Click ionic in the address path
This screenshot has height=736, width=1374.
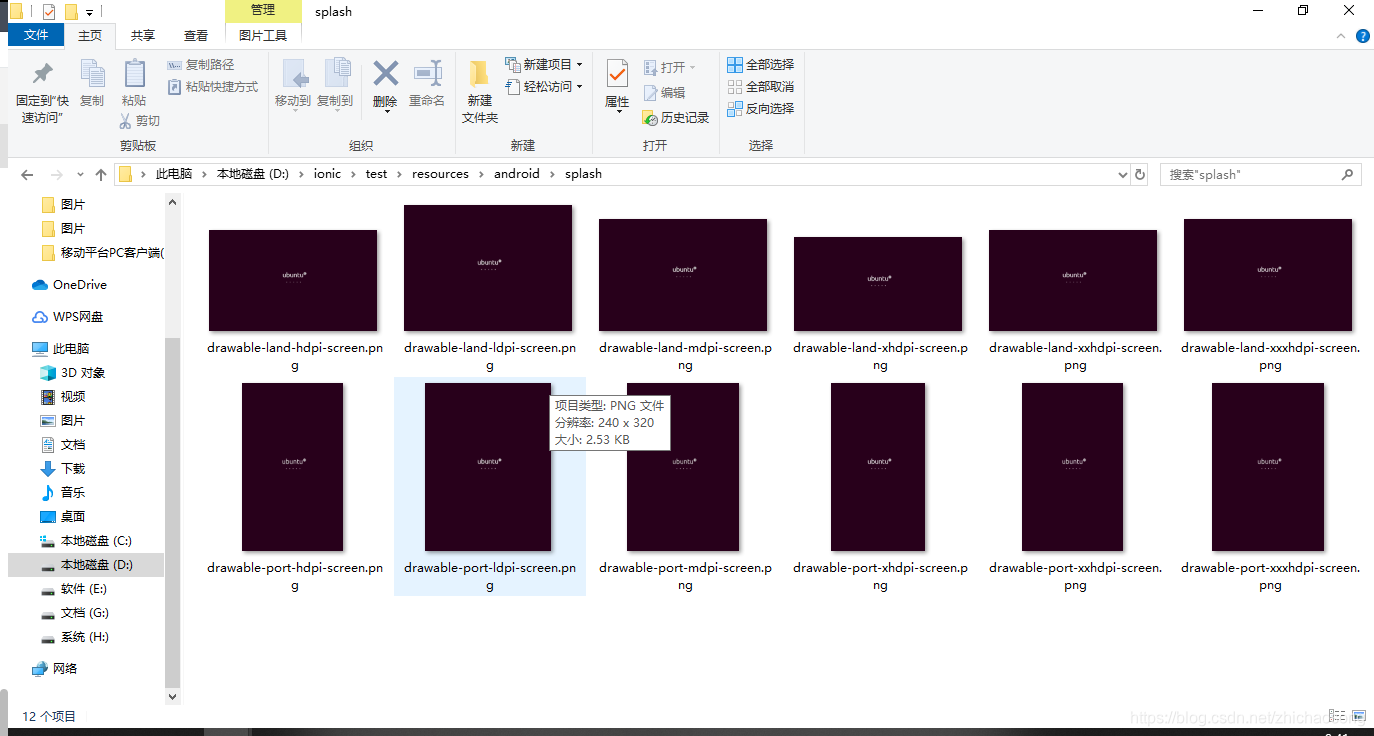pyautogui.click(x=327, y=174)
